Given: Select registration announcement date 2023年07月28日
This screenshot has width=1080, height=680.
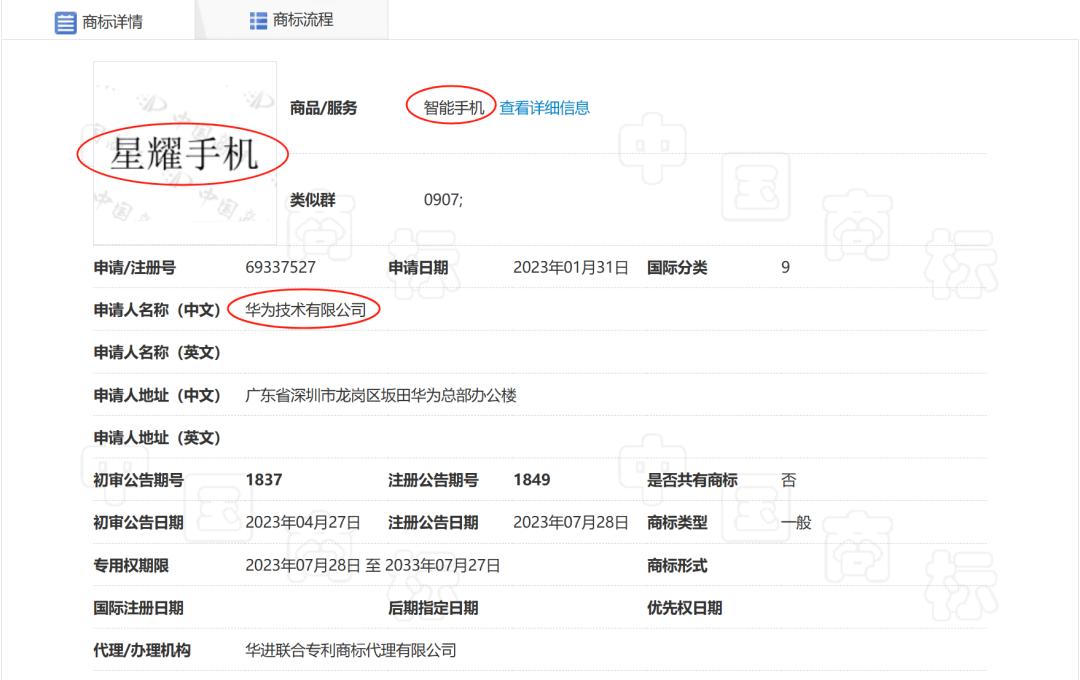Looking at the screenshot, I should pyautogui.click(x=570, y=522).
